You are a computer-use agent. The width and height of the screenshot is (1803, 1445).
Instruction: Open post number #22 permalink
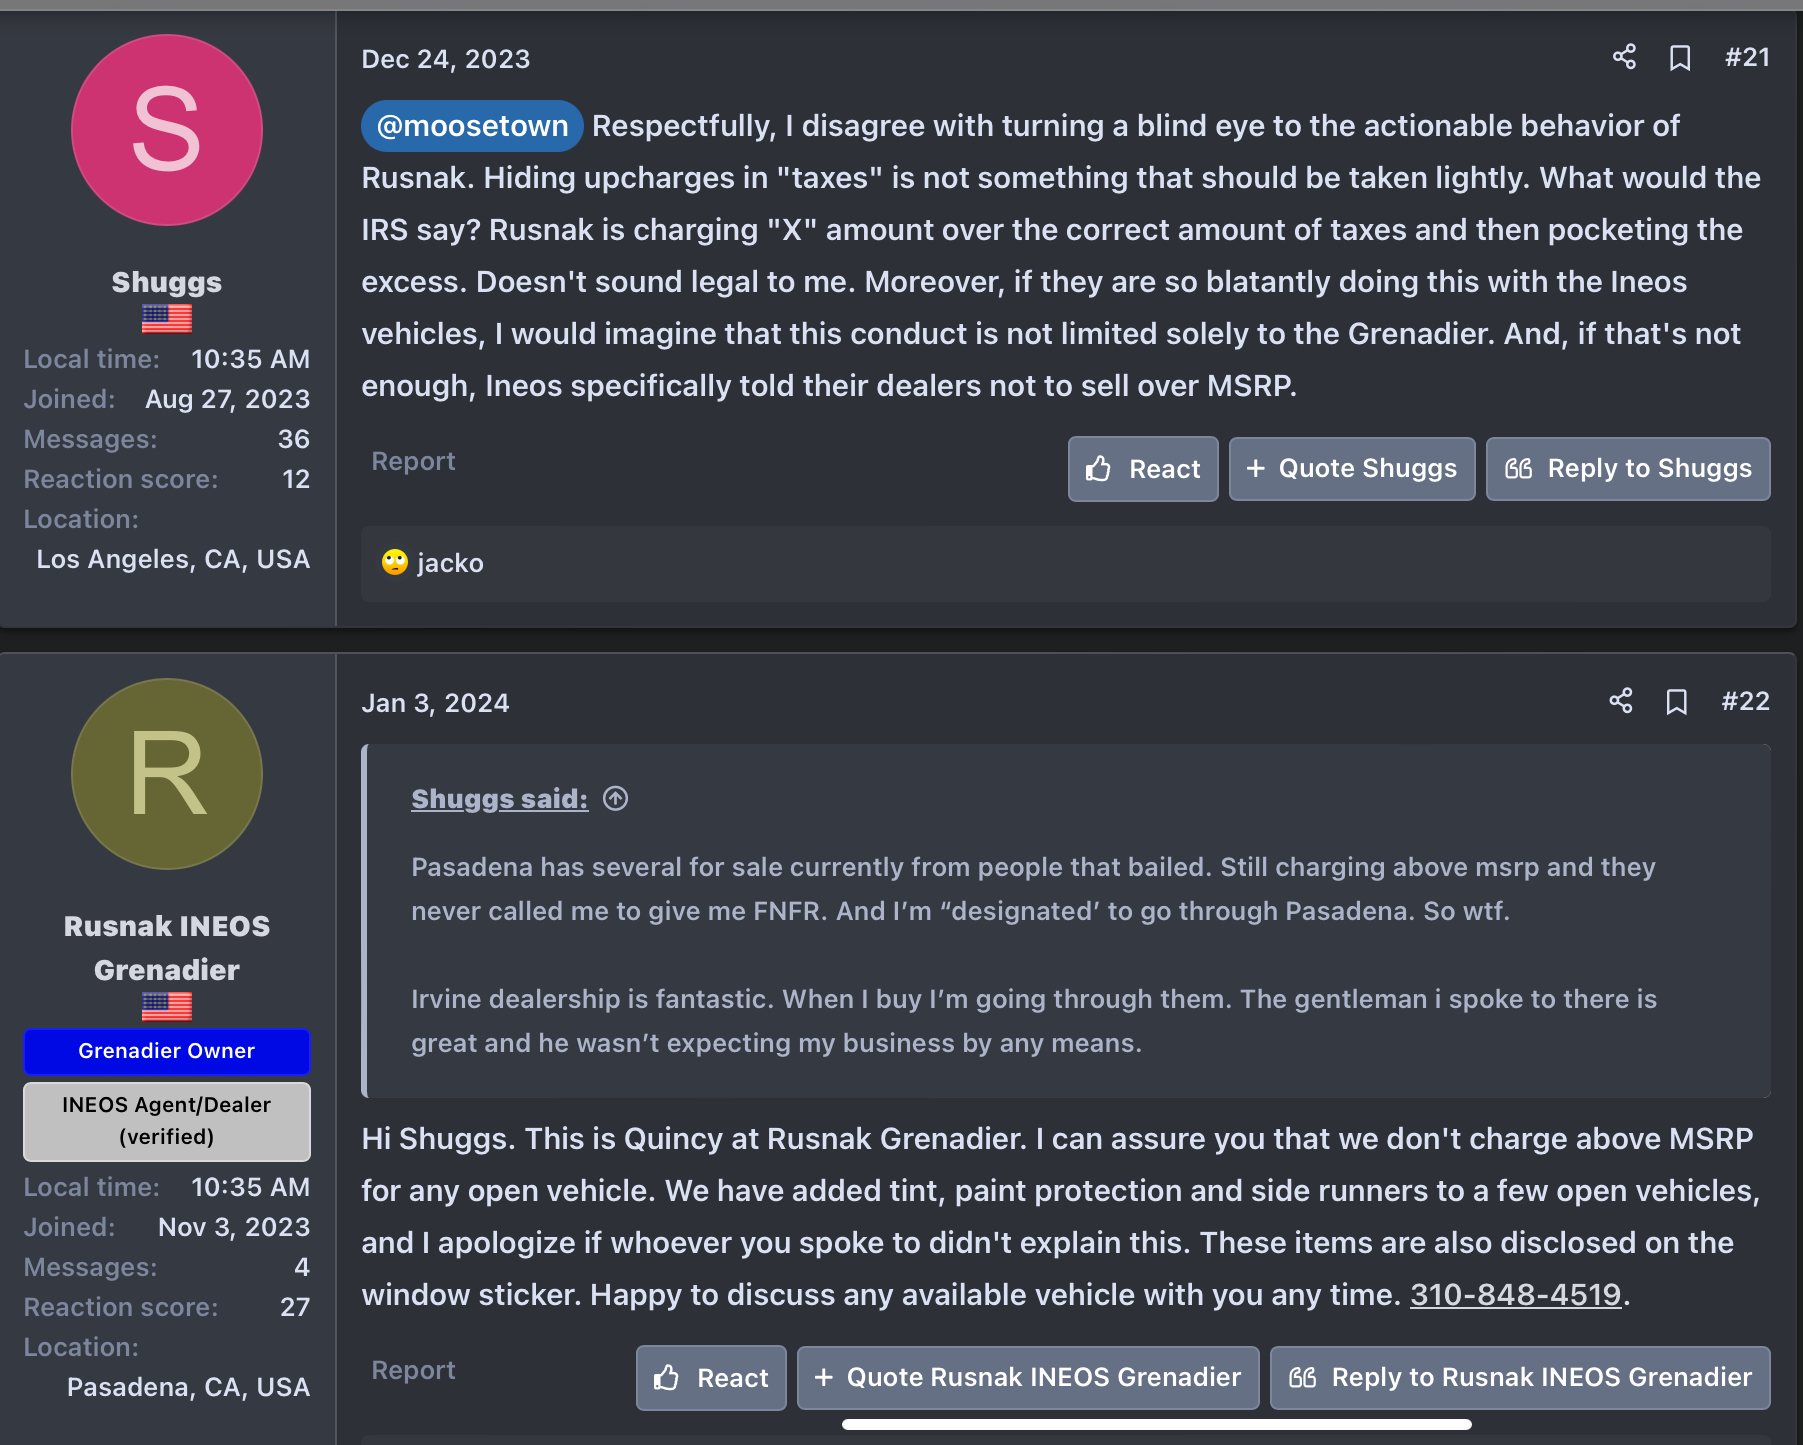(x=1745, y=701)
